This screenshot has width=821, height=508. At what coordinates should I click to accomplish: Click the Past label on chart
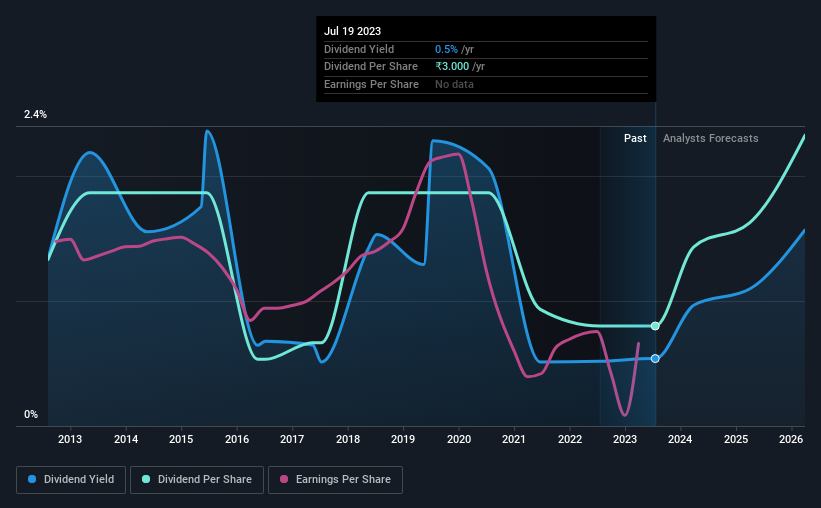click(635, 138)
